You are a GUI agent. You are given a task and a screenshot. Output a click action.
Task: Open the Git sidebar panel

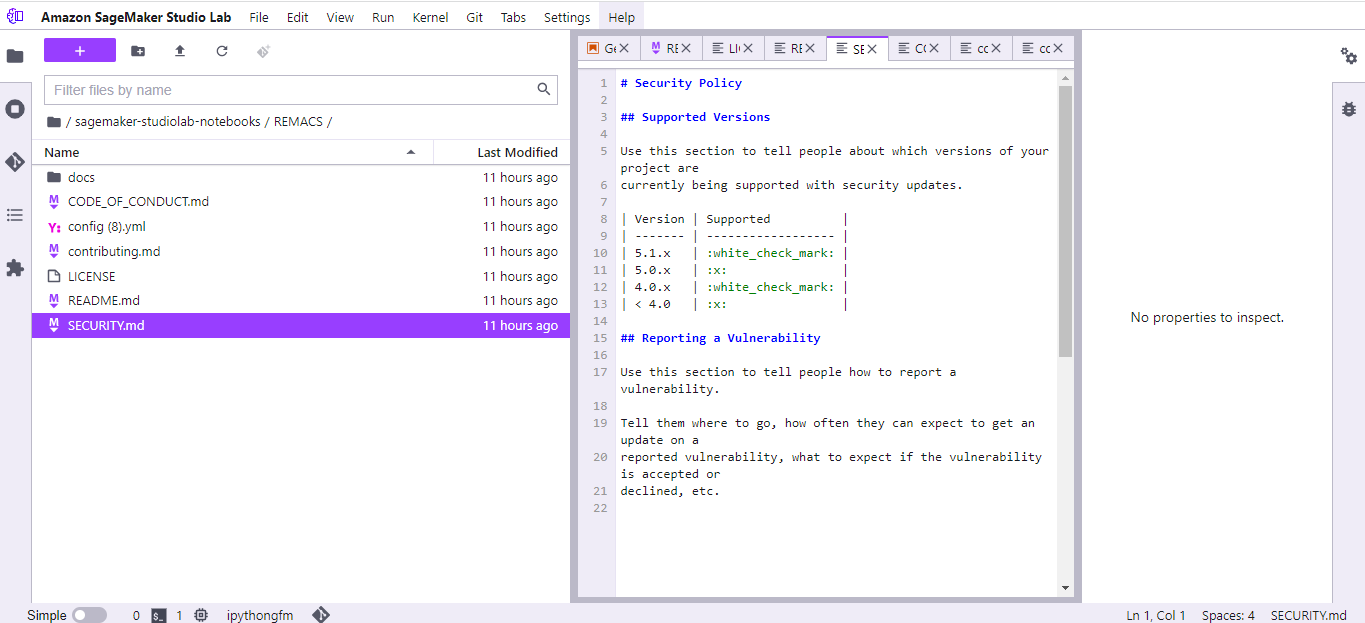tap(15, 162)
